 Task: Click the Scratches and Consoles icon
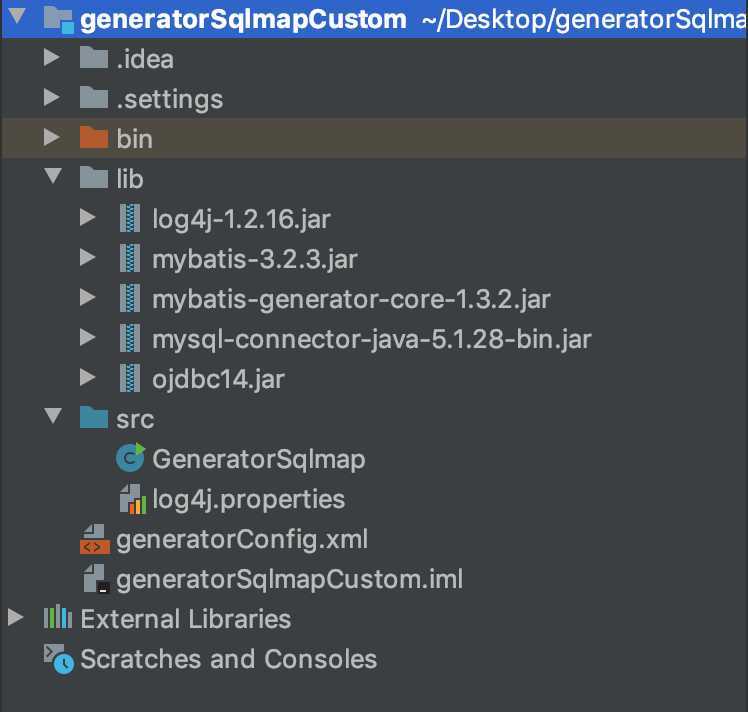click(59, 659)
